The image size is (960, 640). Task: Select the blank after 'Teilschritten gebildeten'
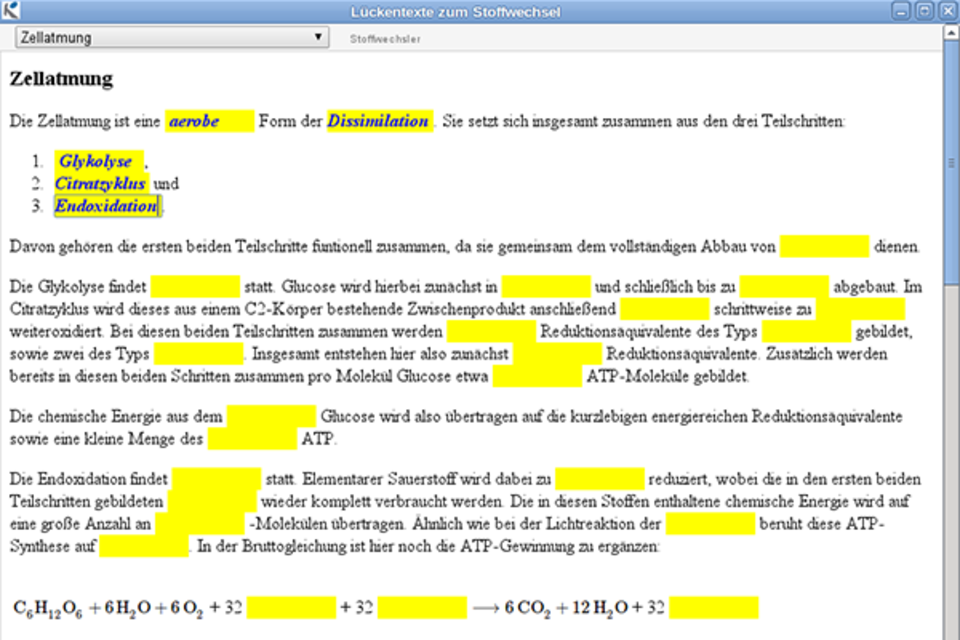click(x=212, y=502)
